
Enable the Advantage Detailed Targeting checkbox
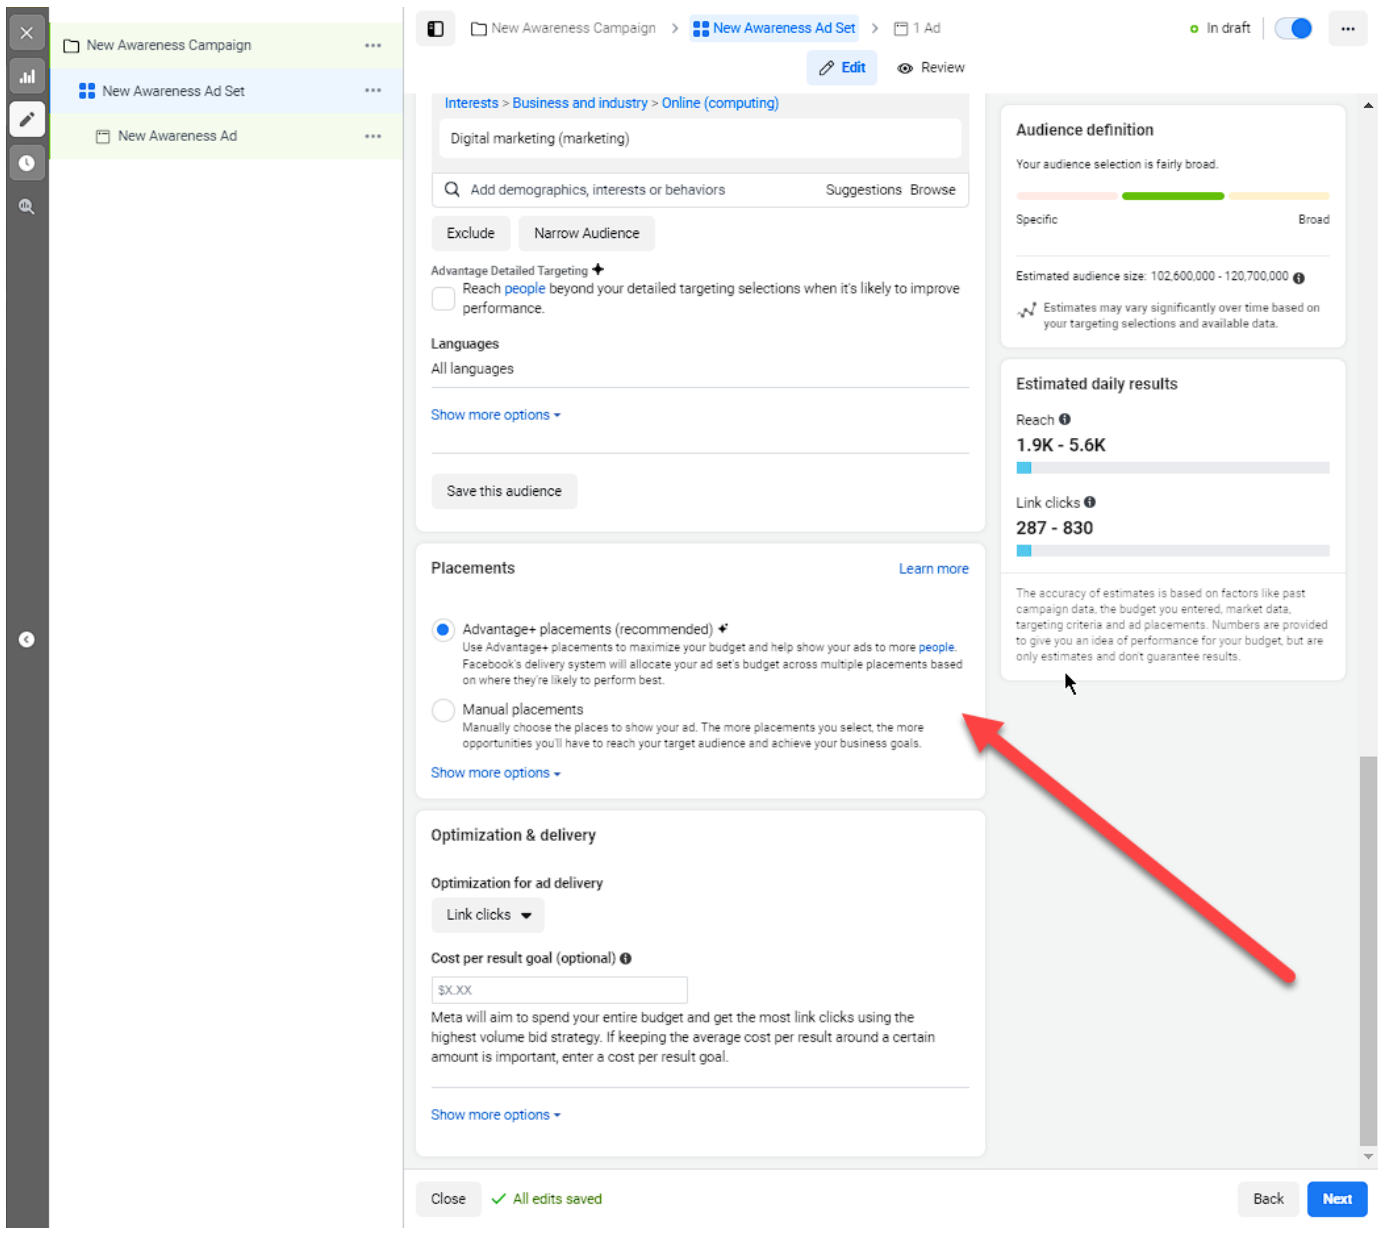click(x=443, y=299)
